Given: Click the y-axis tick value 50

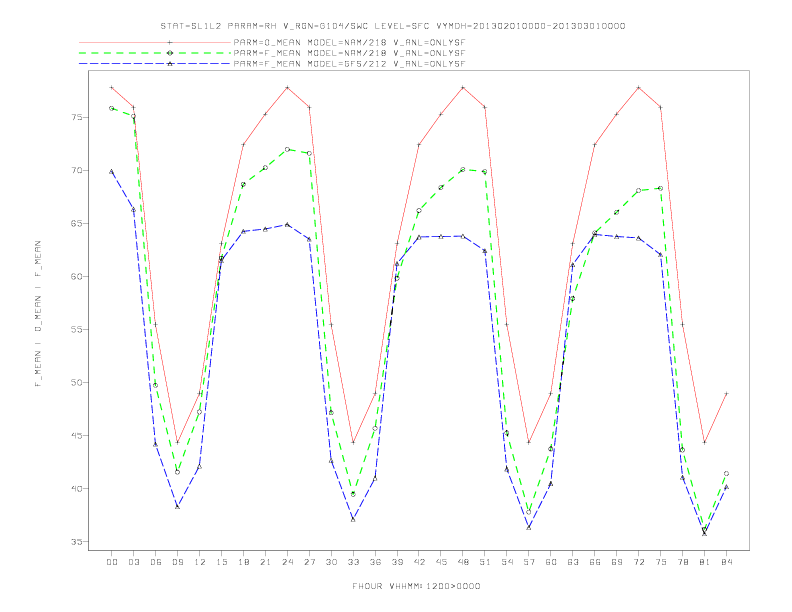Looking at the screenshot, I should tap(78, 383).
